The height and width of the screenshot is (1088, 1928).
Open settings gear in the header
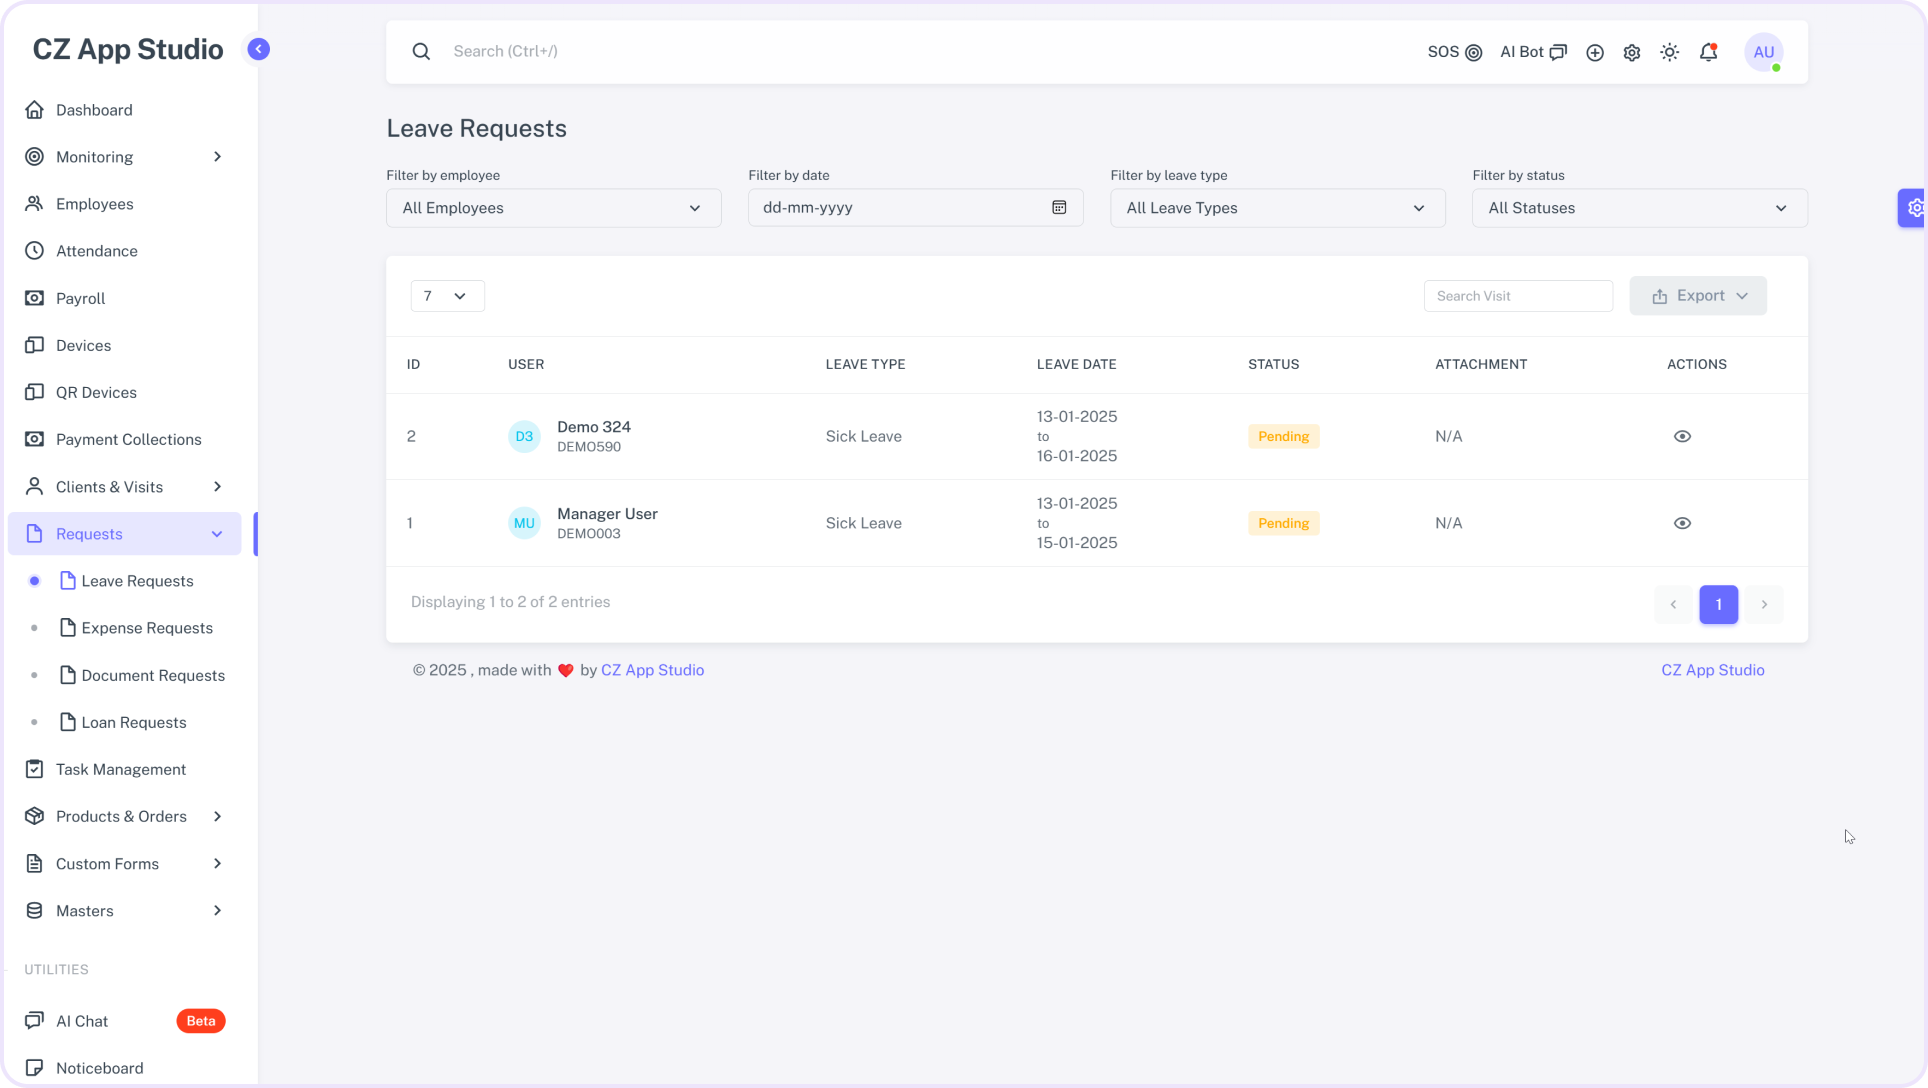[x=1631, y=52]
